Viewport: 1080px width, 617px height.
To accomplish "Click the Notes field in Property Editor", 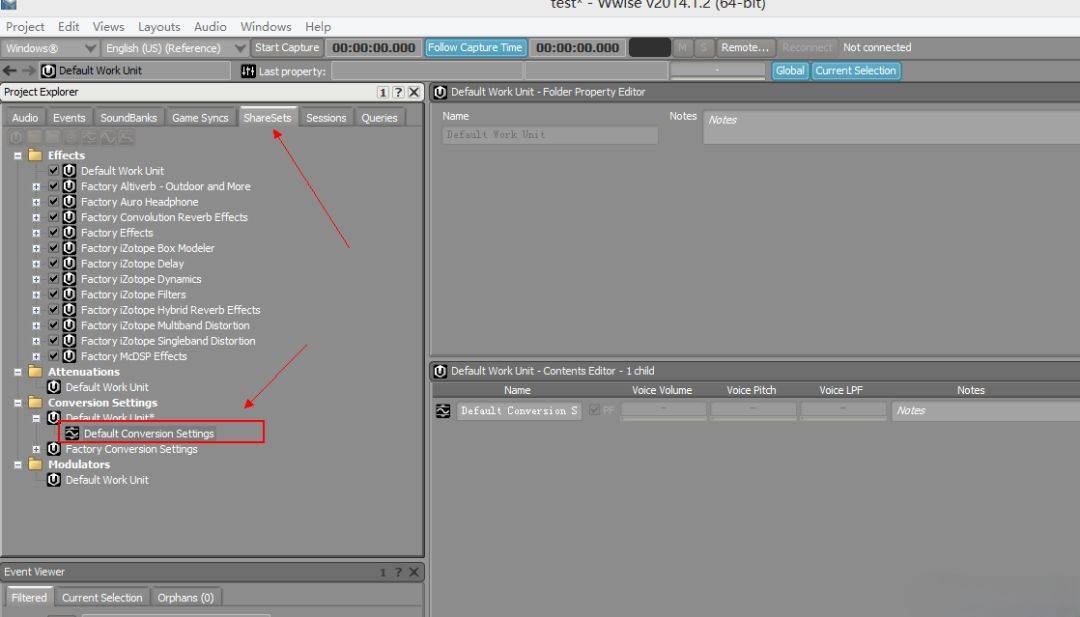I will pos(892,127).
